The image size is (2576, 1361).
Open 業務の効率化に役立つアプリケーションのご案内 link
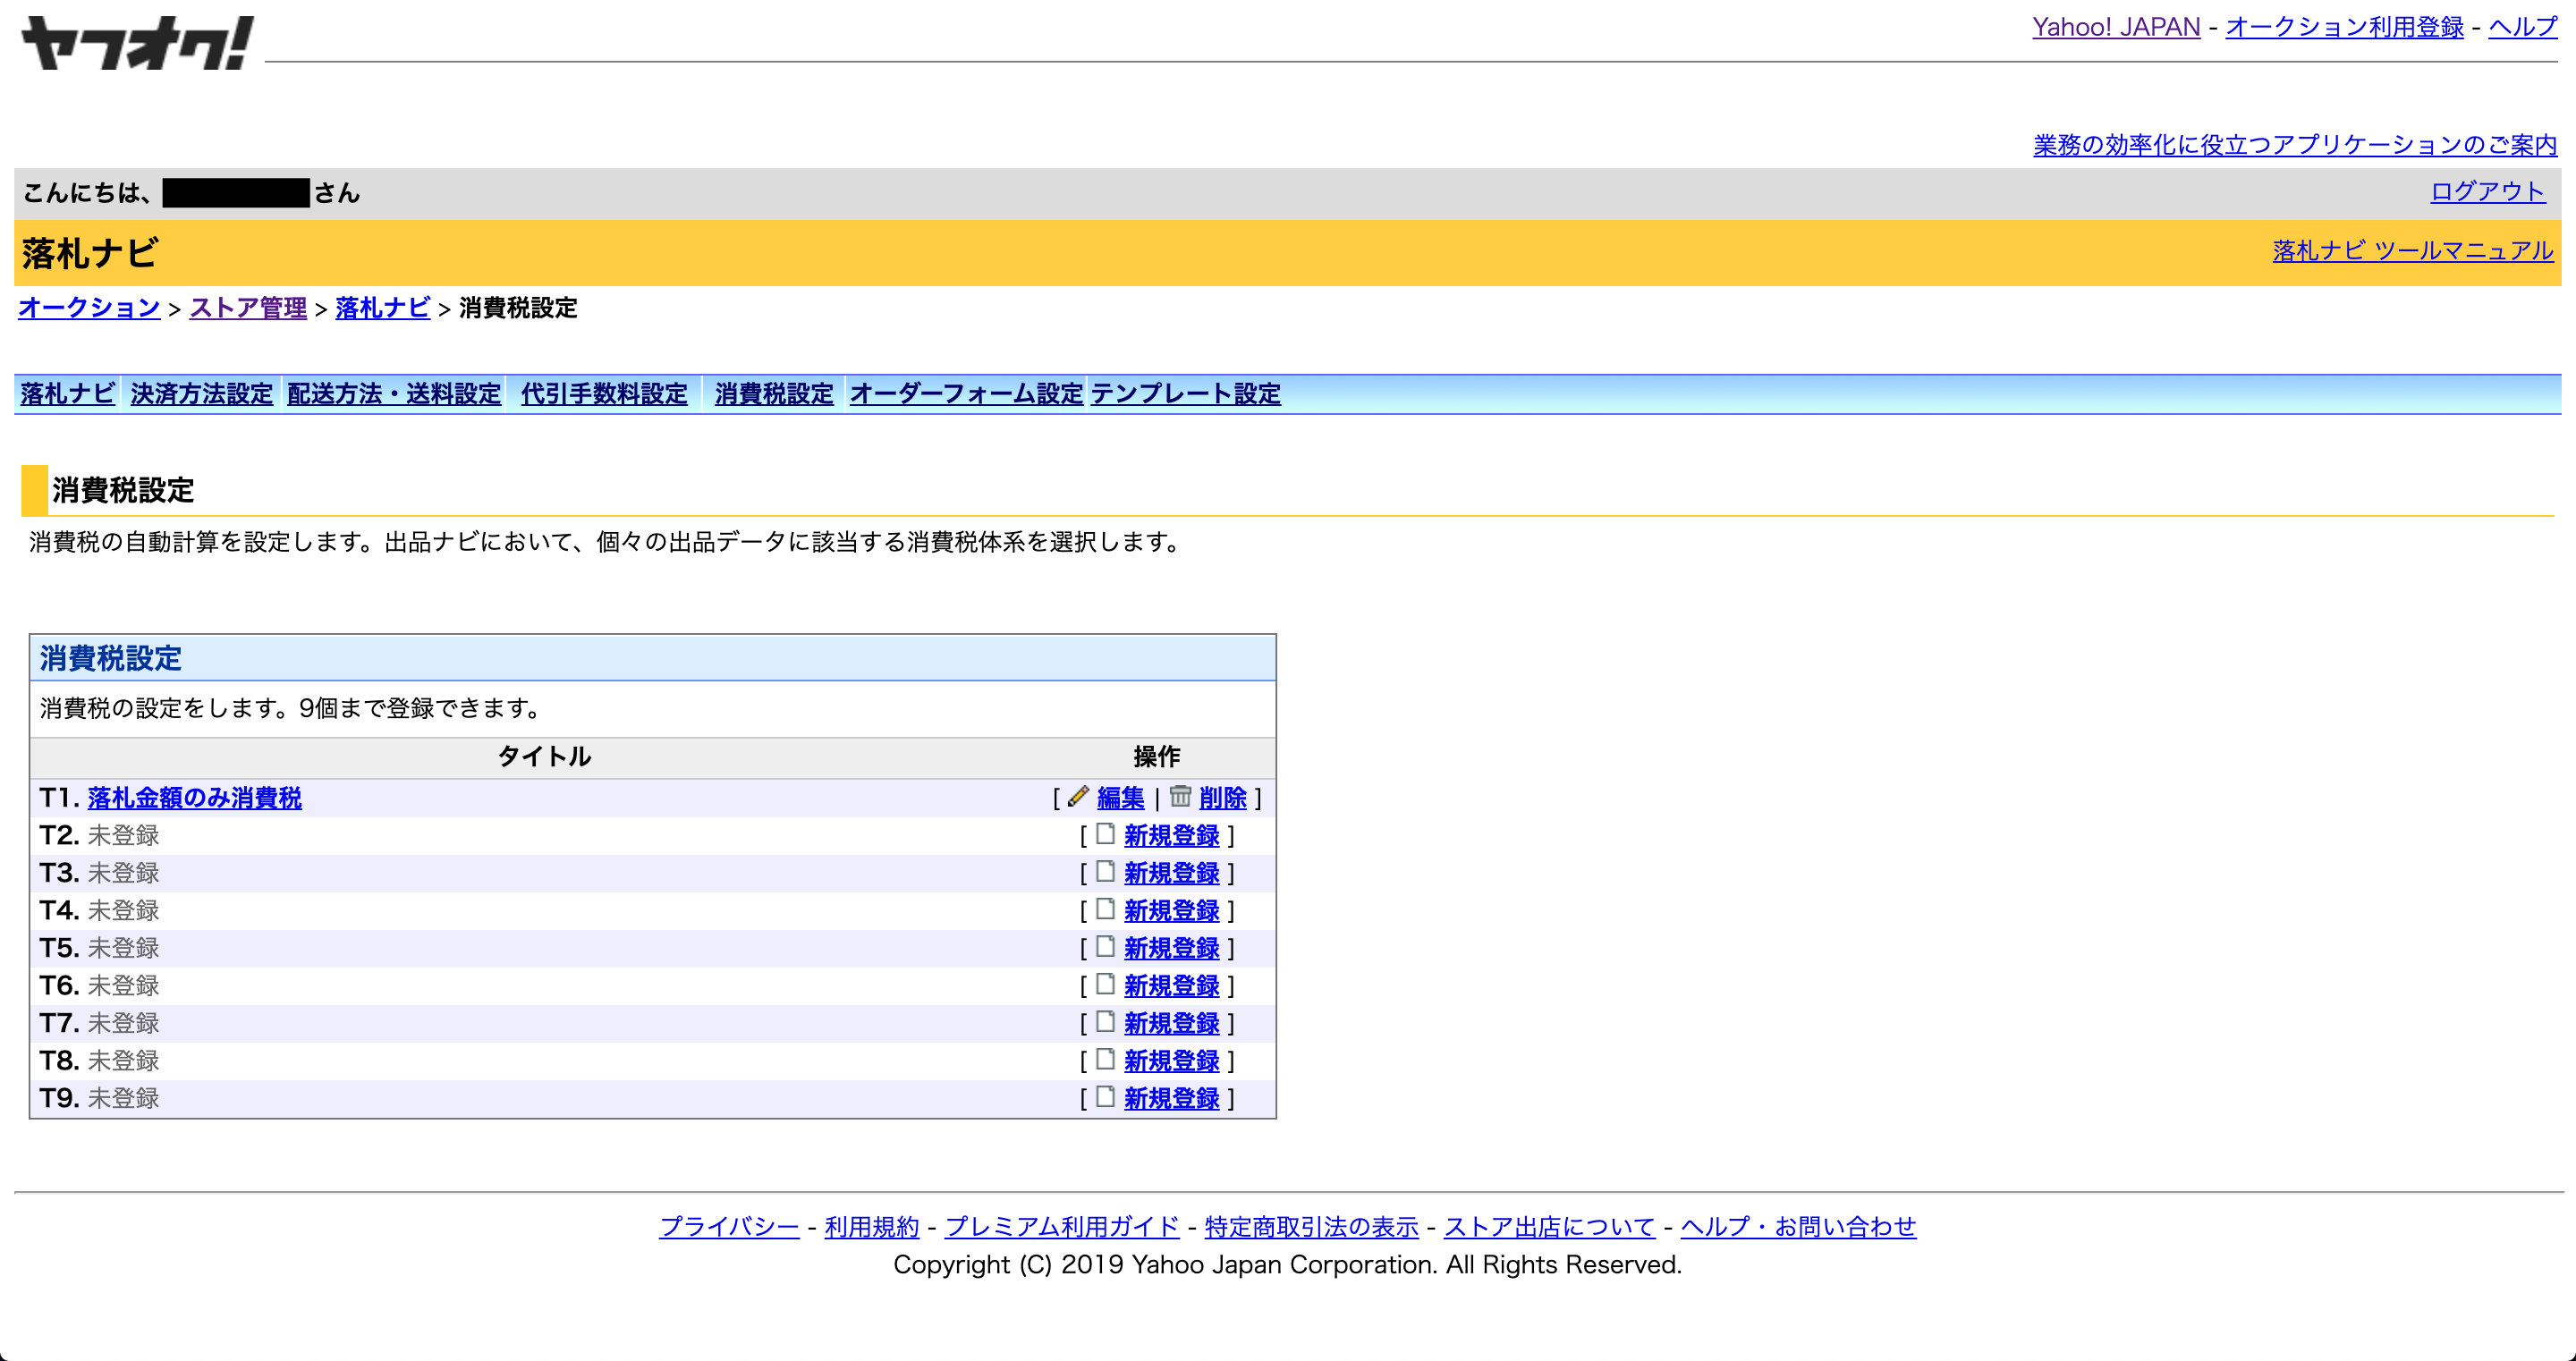(x=2295, y=145)
